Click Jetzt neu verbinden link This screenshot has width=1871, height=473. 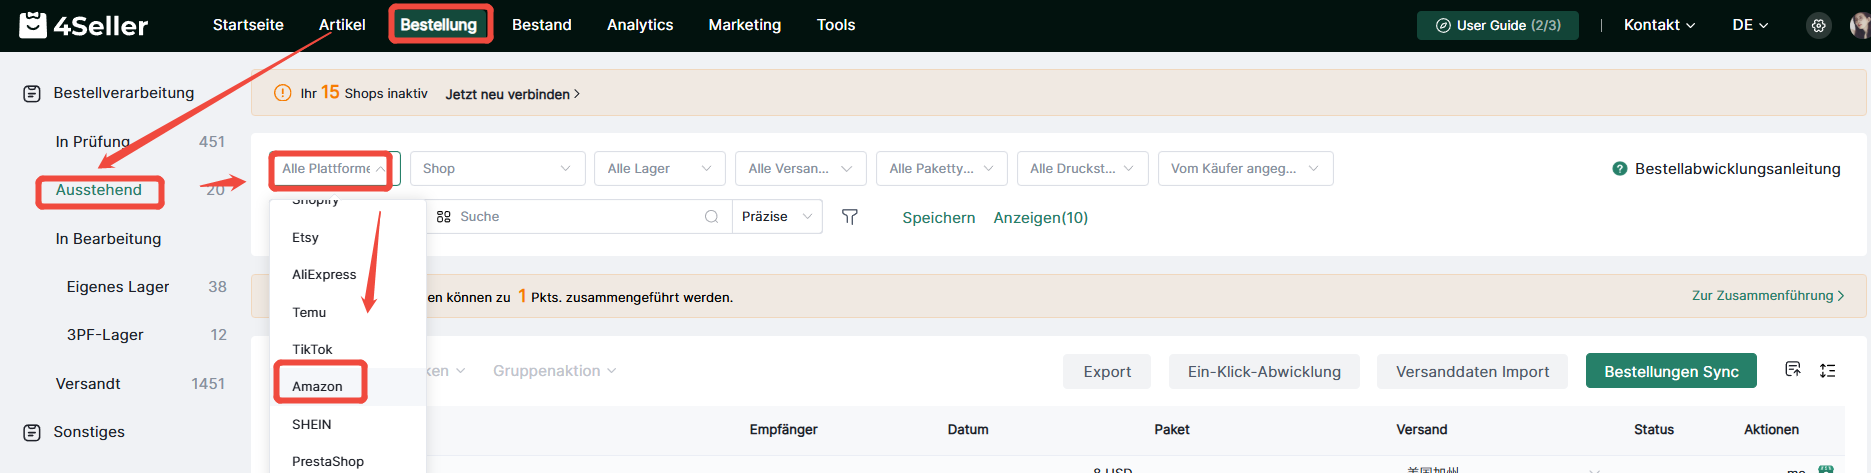click(512, 94)
